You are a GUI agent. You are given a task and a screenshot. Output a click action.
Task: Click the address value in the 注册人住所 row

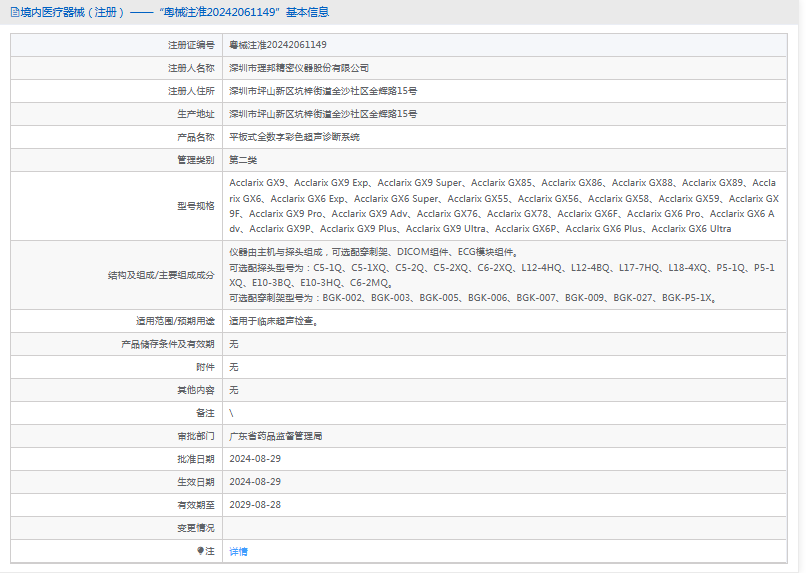point(323,91)
